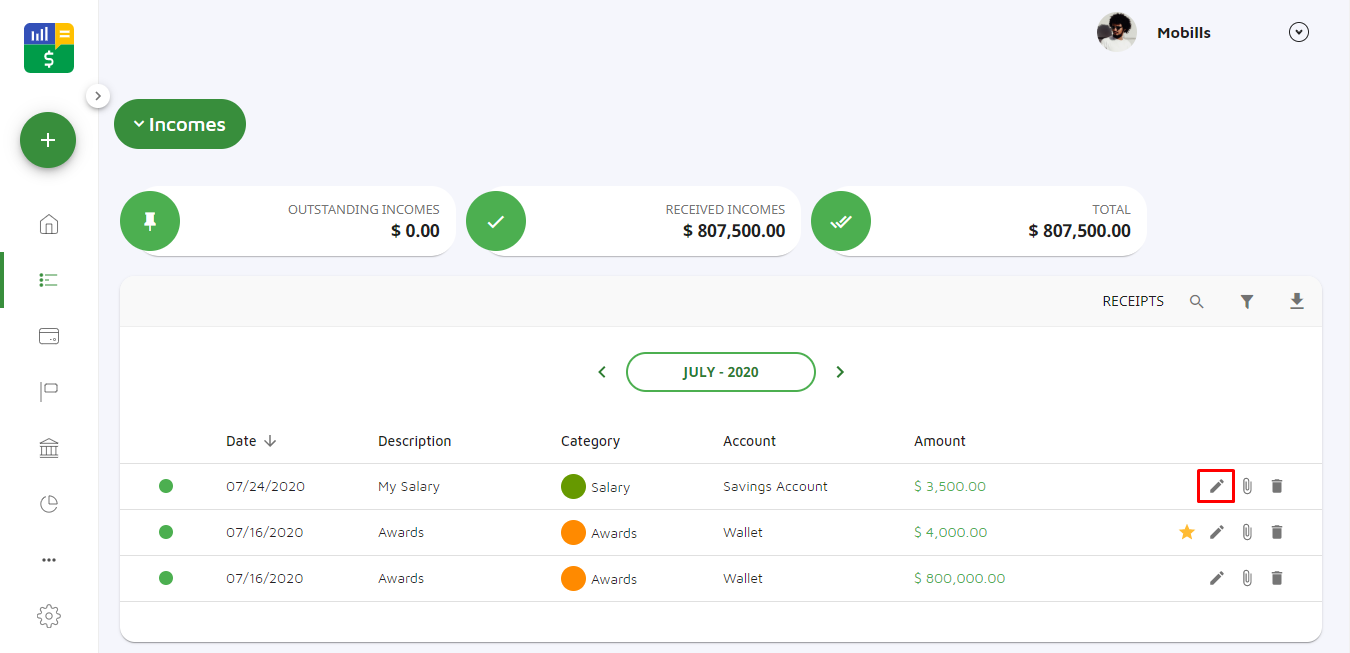Expand the Incomes dropdown
The height and width of the screenshot is (653, 1350).
tap(180, 125)
